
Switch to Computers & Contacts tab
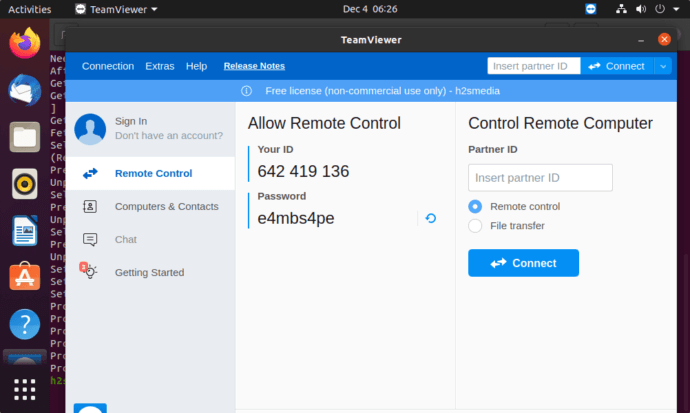[x=150, y=206]
